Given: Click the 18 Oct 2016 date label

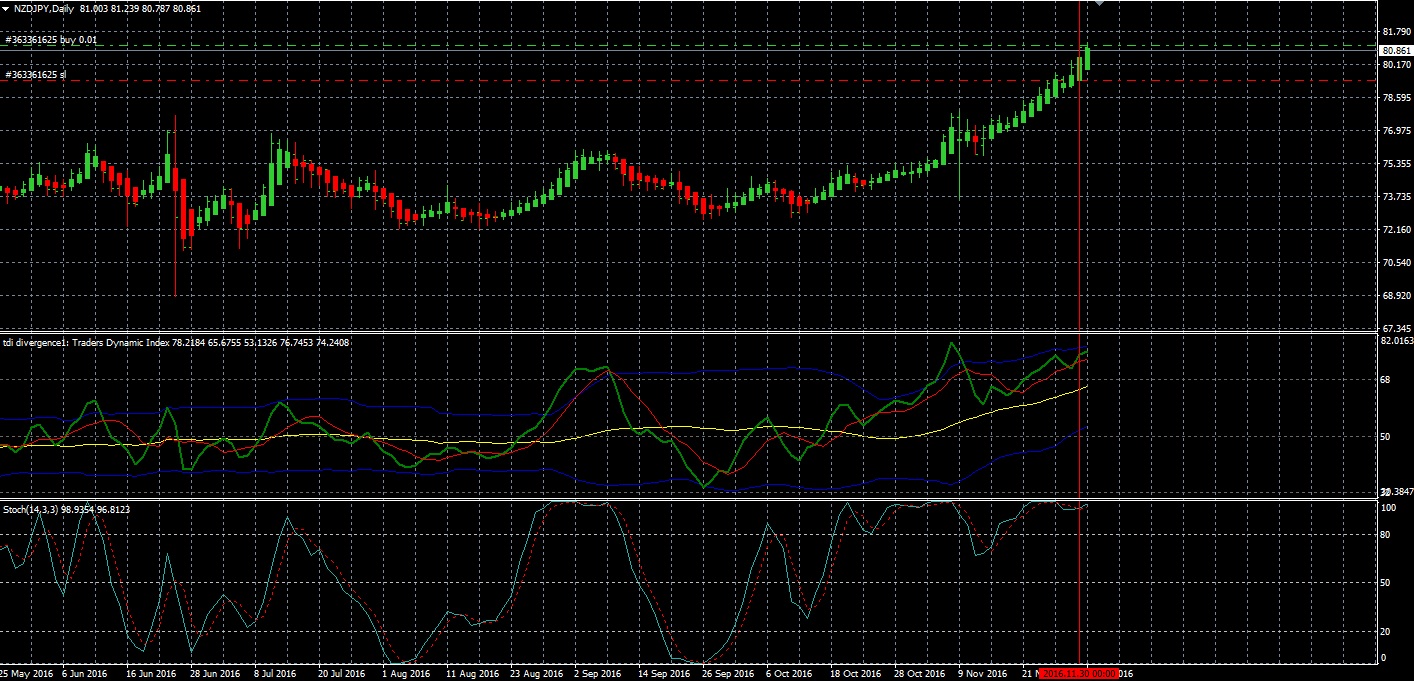Looking at the screenshot, I should point(854,674).
